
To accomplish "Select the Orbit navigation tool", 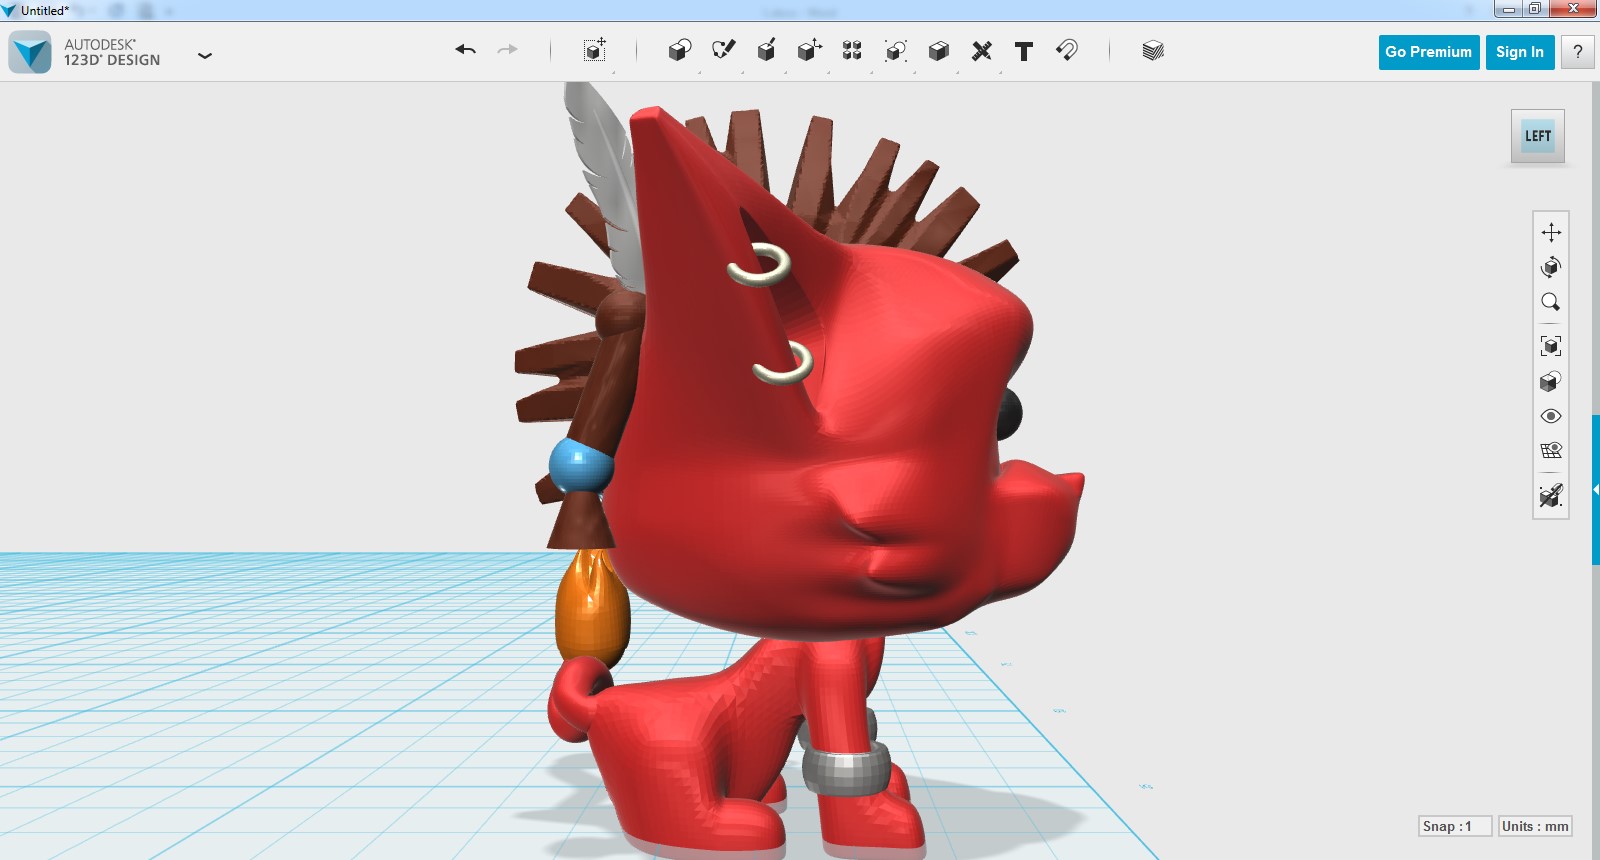I will tap(1551, 267).
